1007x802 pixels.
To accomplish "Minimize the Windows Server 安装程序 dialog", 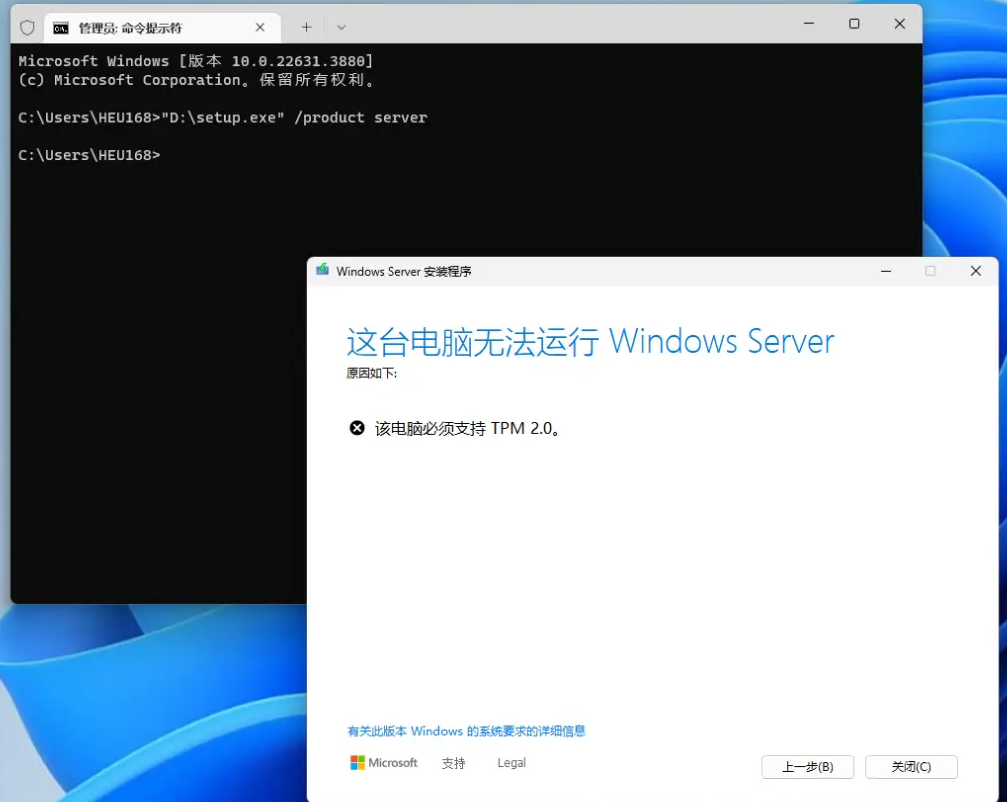I will tap(886, 271).
